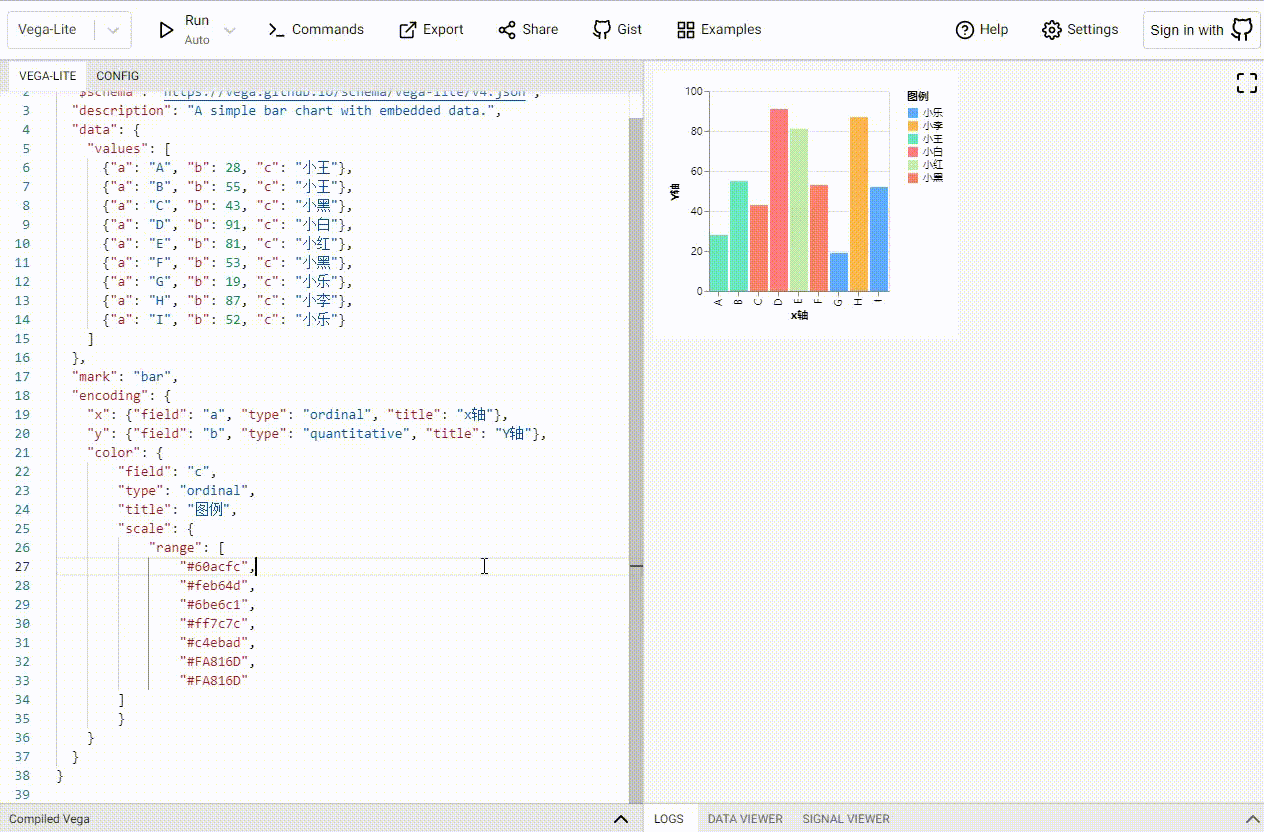1264x832 pixels.
Task: Switch to the CONFIG editor tab
Action: (x=118, y=76)
